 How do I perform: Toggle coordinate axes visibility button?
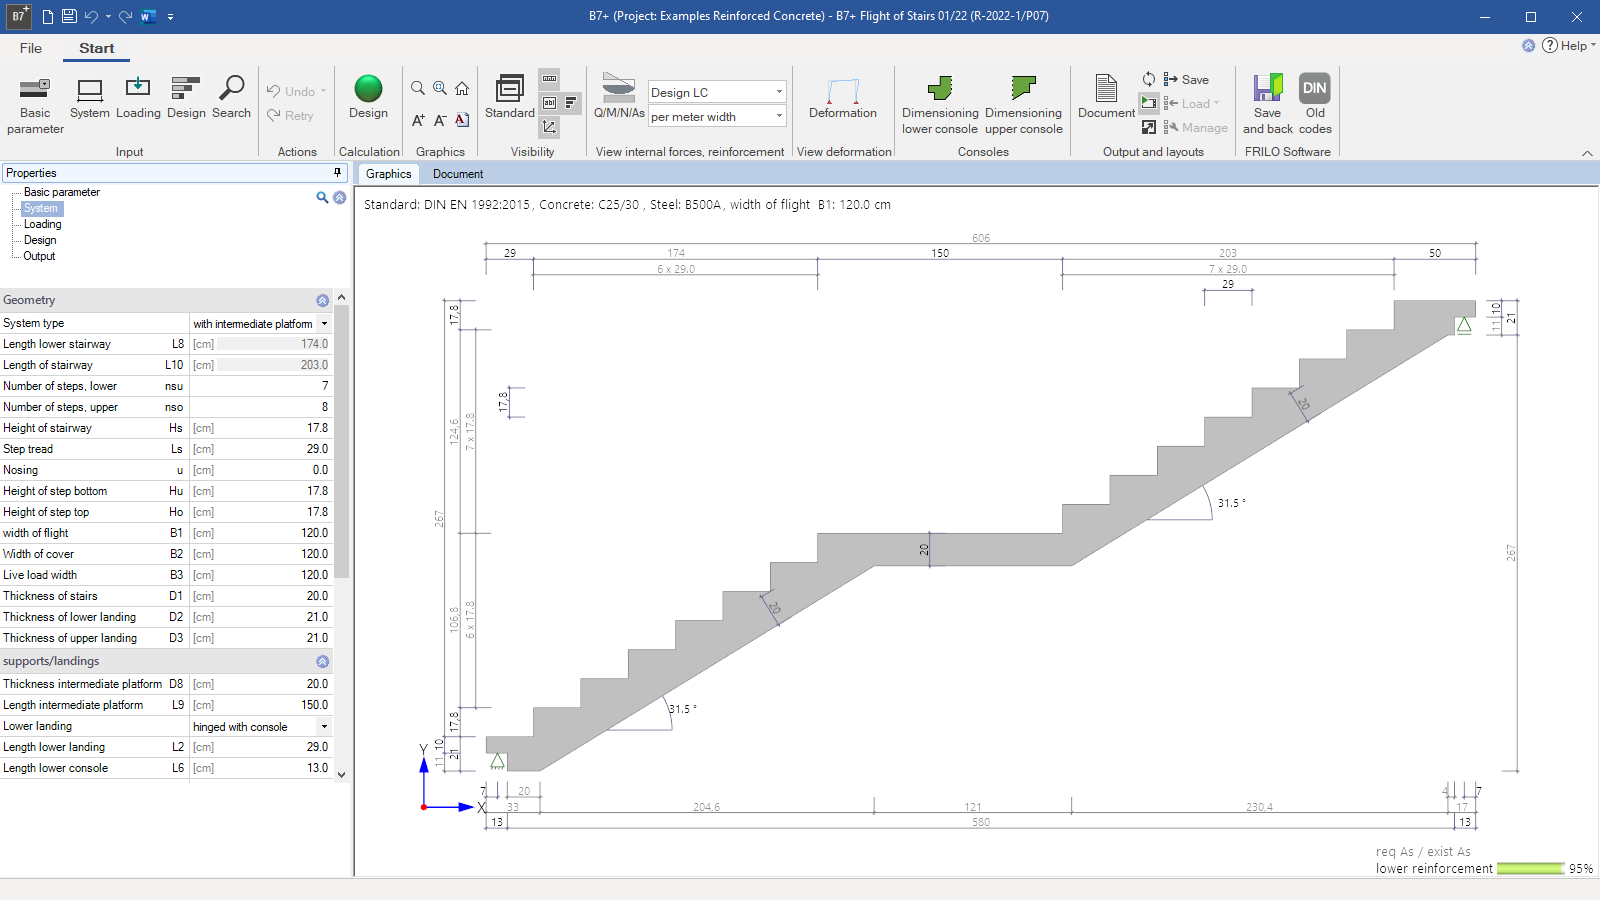(x=549, y=127)
